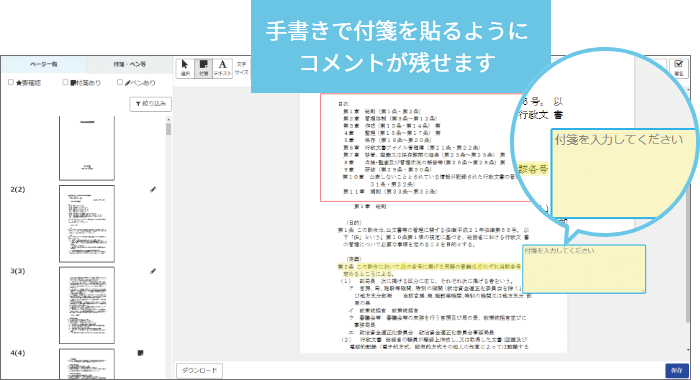Click the ダウンロード button
The height and width of the screenshot is (380, 700).
pyautogui.click(x=199, y=371)
